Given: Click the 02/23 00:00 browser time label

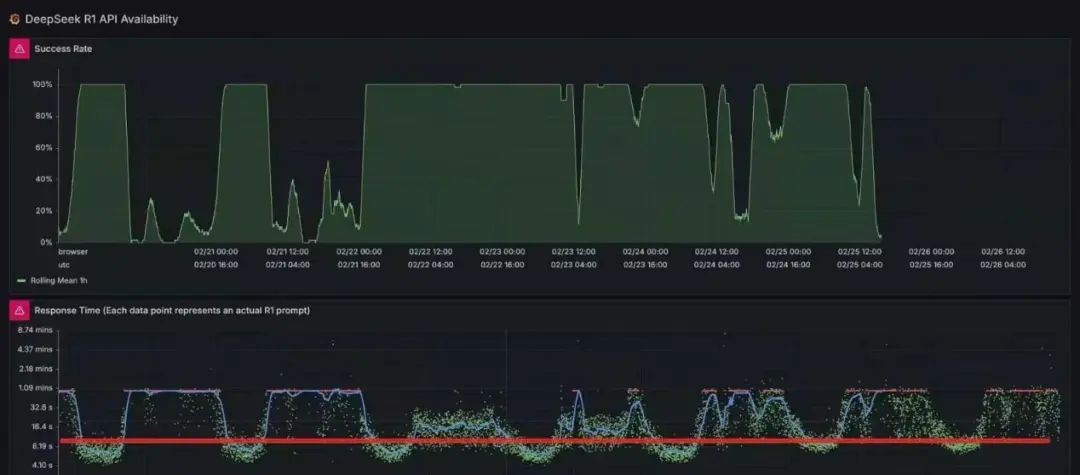Looking at the screenshot, I should (x=502, y=252).
